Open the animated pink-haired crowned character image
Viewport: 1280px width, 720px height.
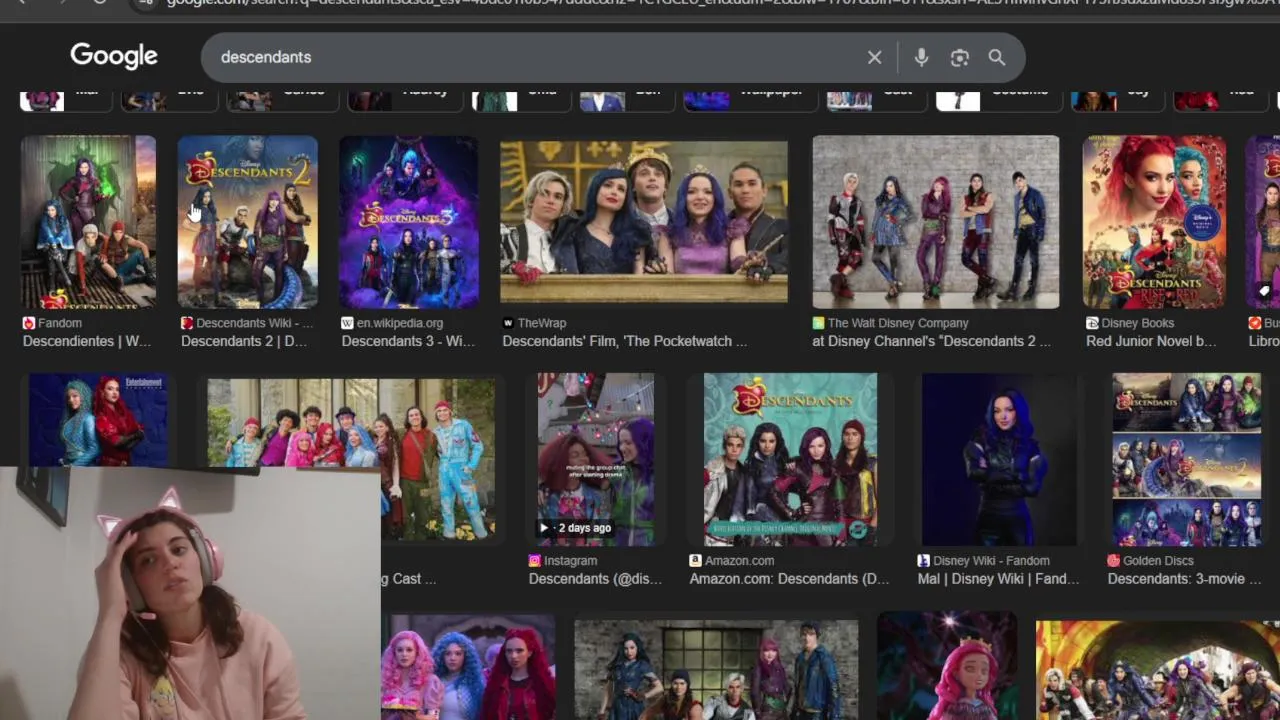(947, 668)
